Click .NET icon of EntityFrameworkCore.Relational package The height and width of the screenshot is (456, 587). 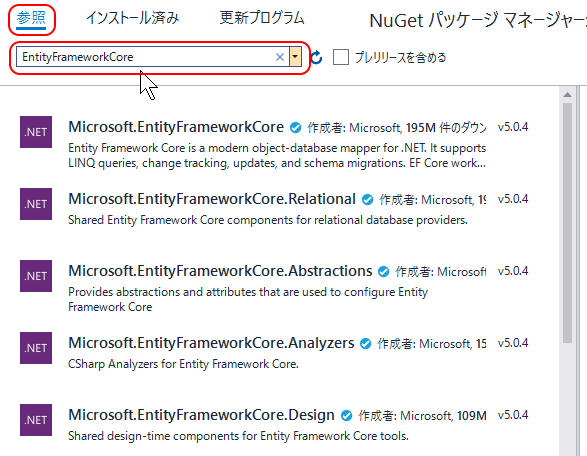coord(36,204)
